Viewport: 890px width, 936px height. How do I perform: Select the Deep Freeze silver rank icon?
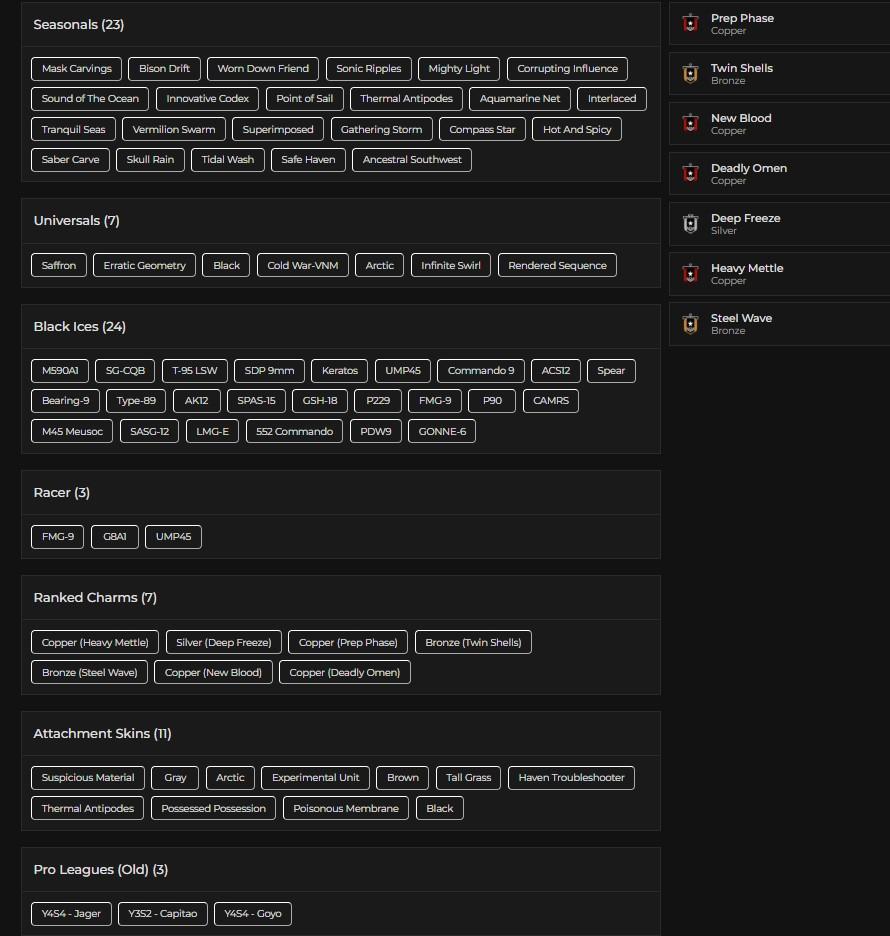pyautogui.click(x=690, y=224)
